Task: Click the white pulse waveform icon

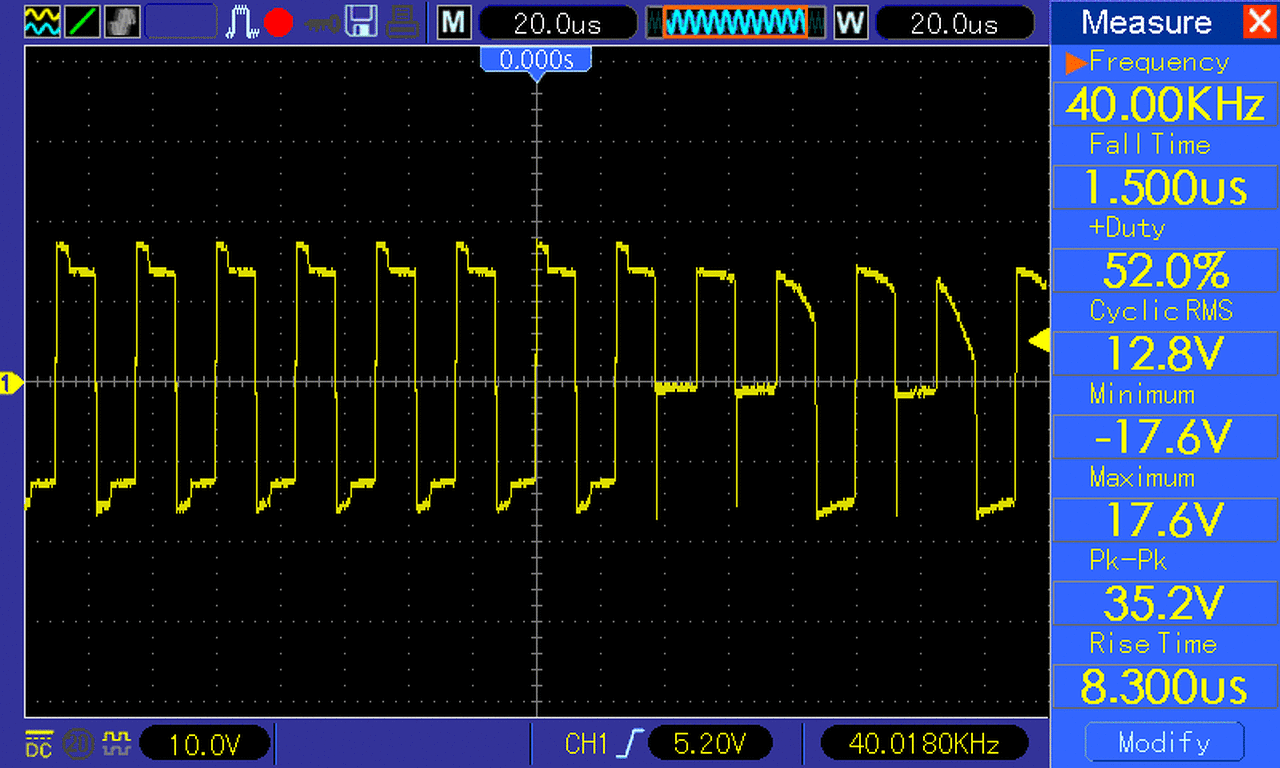Action: [241, 22]
